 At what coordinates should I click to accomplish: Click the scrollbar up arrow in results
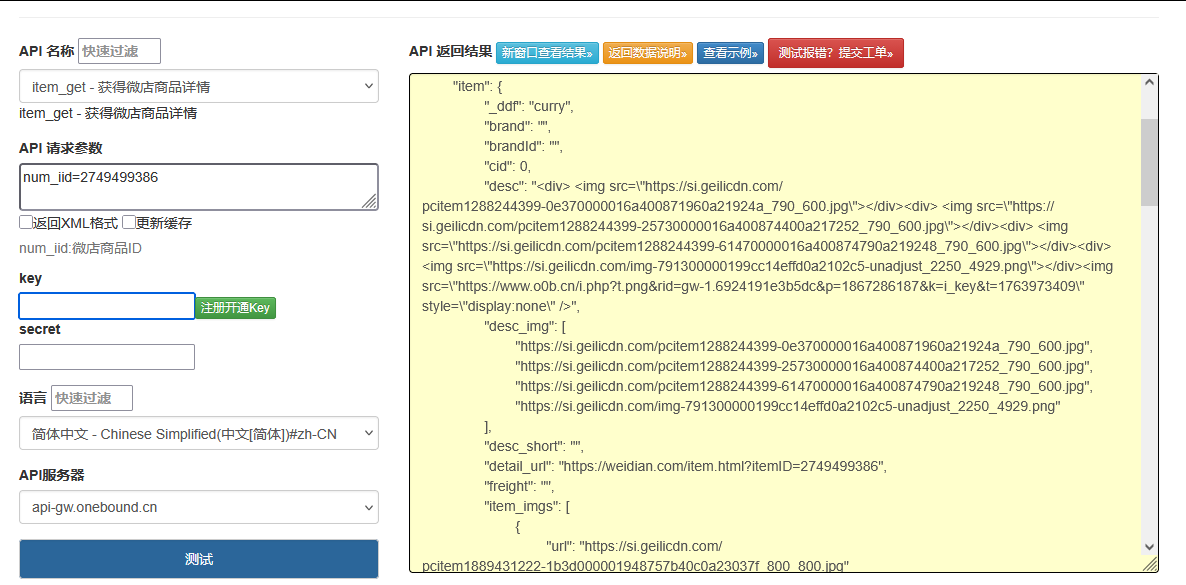1149,84
